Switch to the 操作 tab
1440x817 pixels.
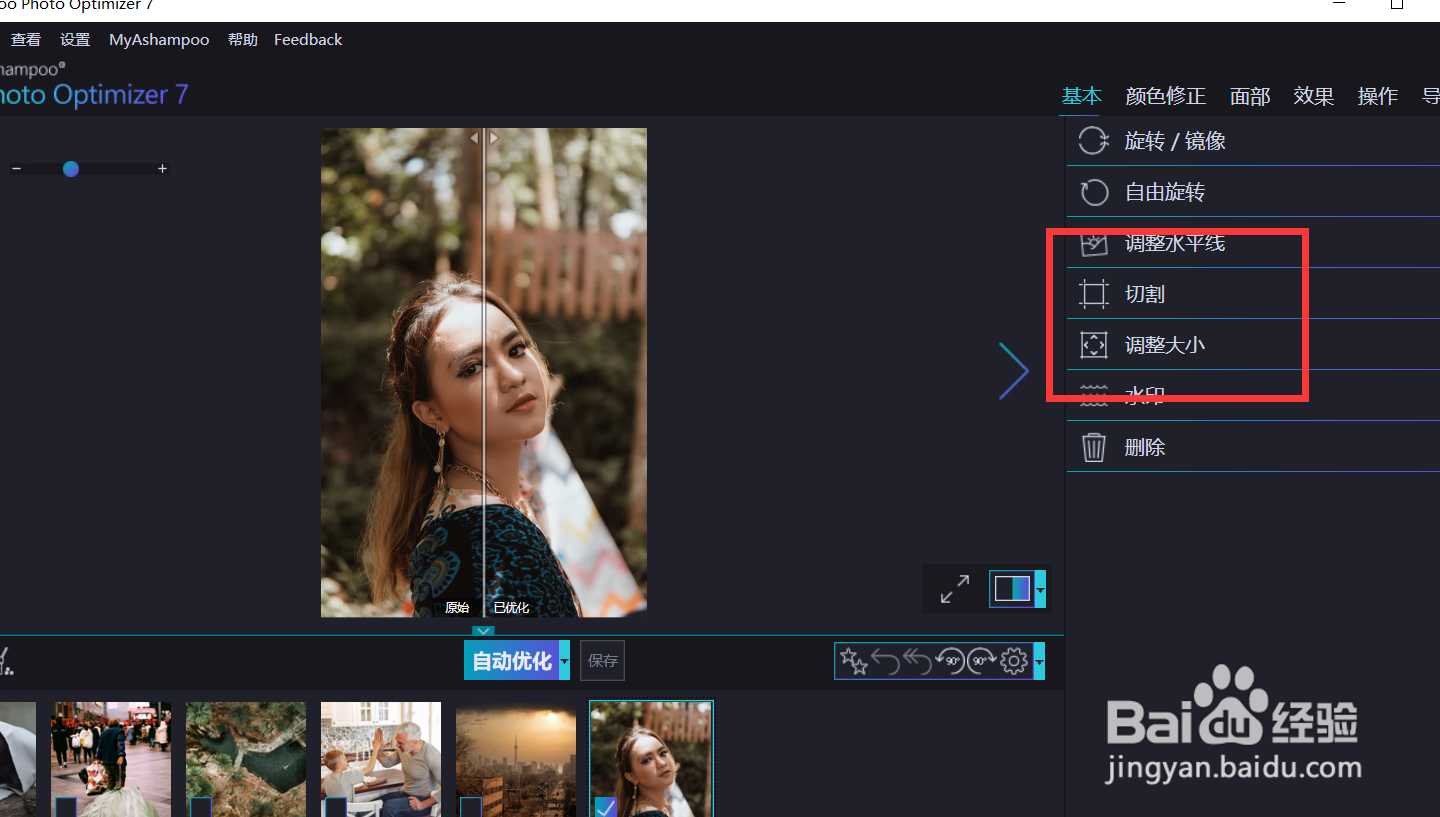tap(1377, 96)
